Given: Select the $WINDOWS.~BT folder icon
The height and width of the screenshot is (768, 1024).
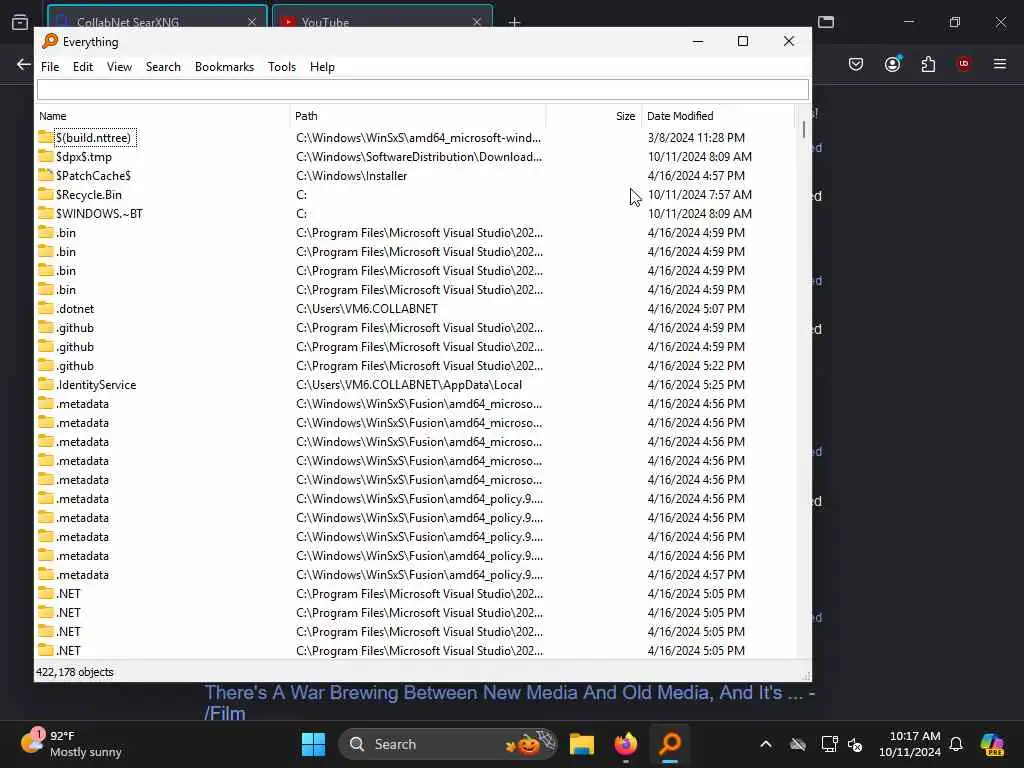Looking at the screenshot, I should [x=45, y=213].
